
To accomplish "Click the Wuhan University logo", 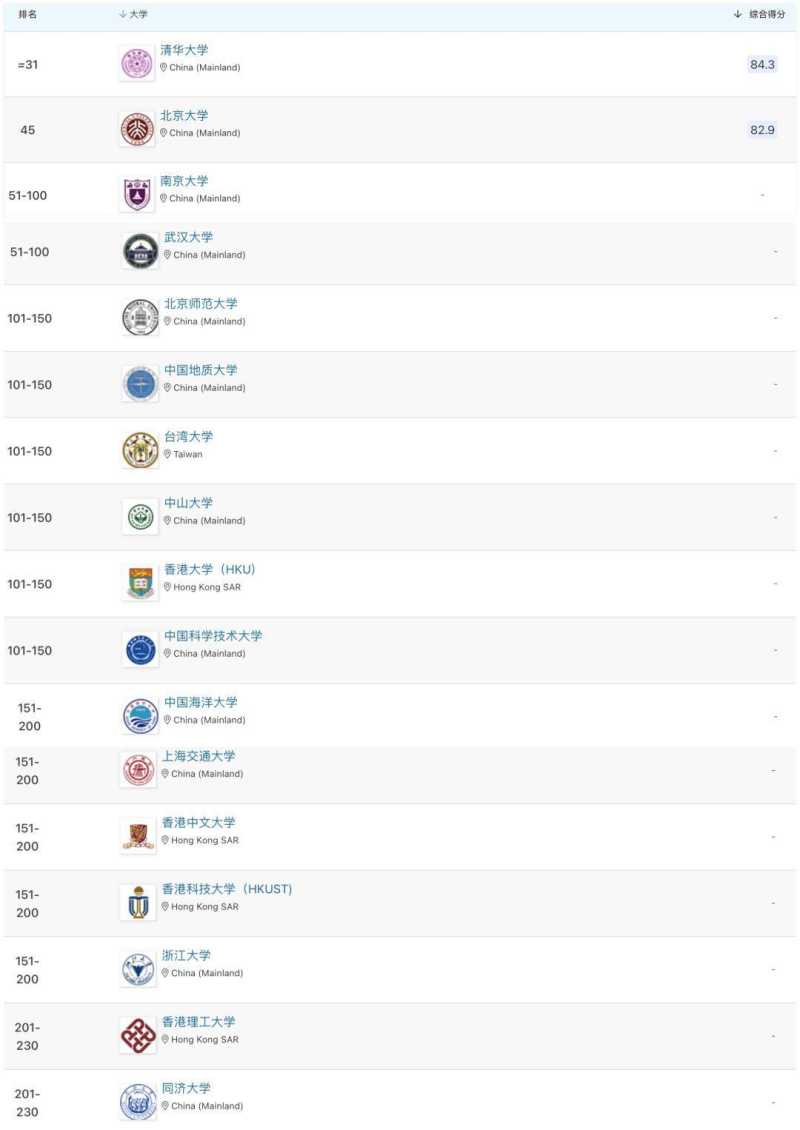I will tap(140, 251).
